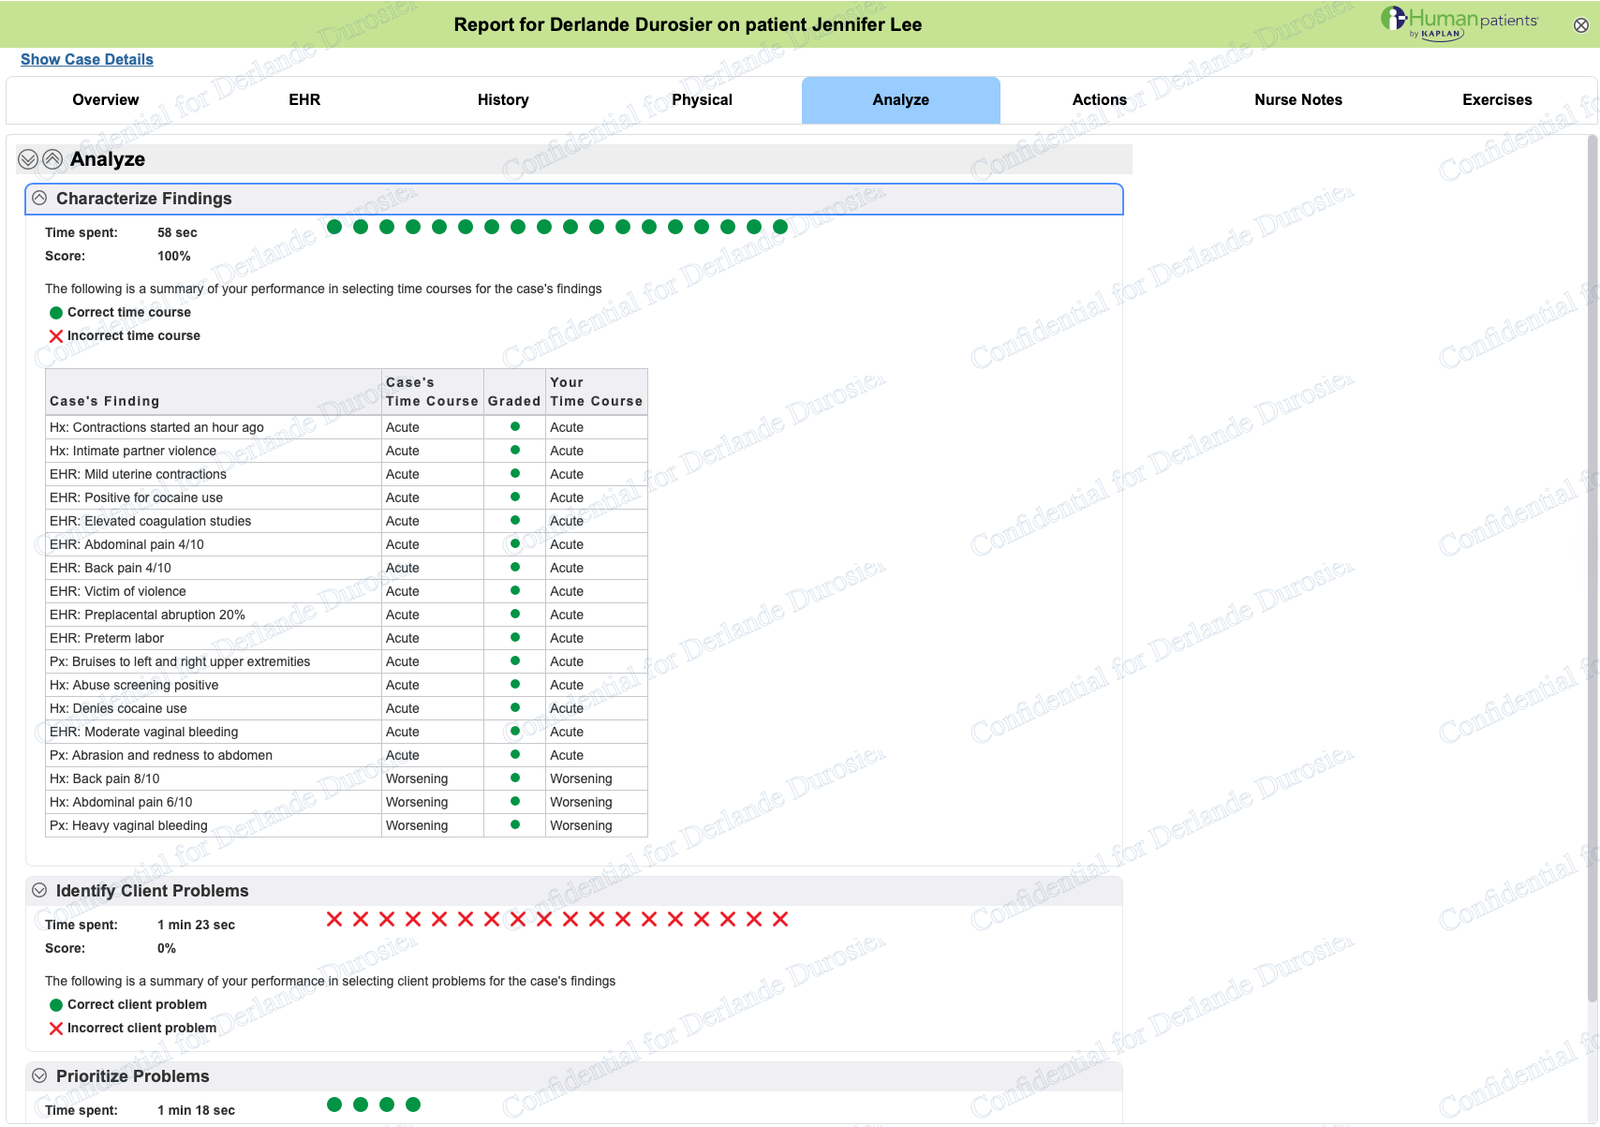Click the last red X in Identify Client Problems
Viewport: 1600px width, 1127px height.
(780, 919)
